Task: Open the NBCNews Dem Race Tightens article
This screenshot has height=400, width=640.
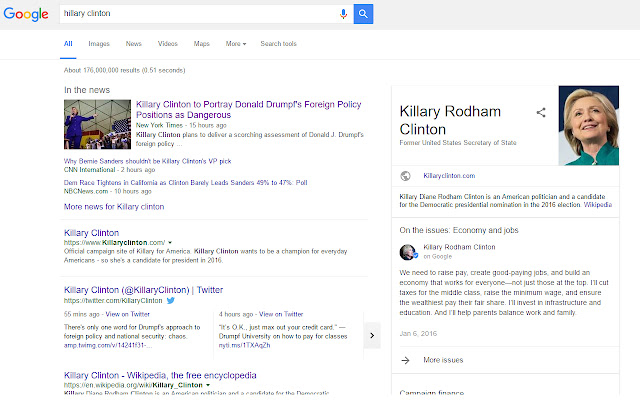Action: (185, 183)
